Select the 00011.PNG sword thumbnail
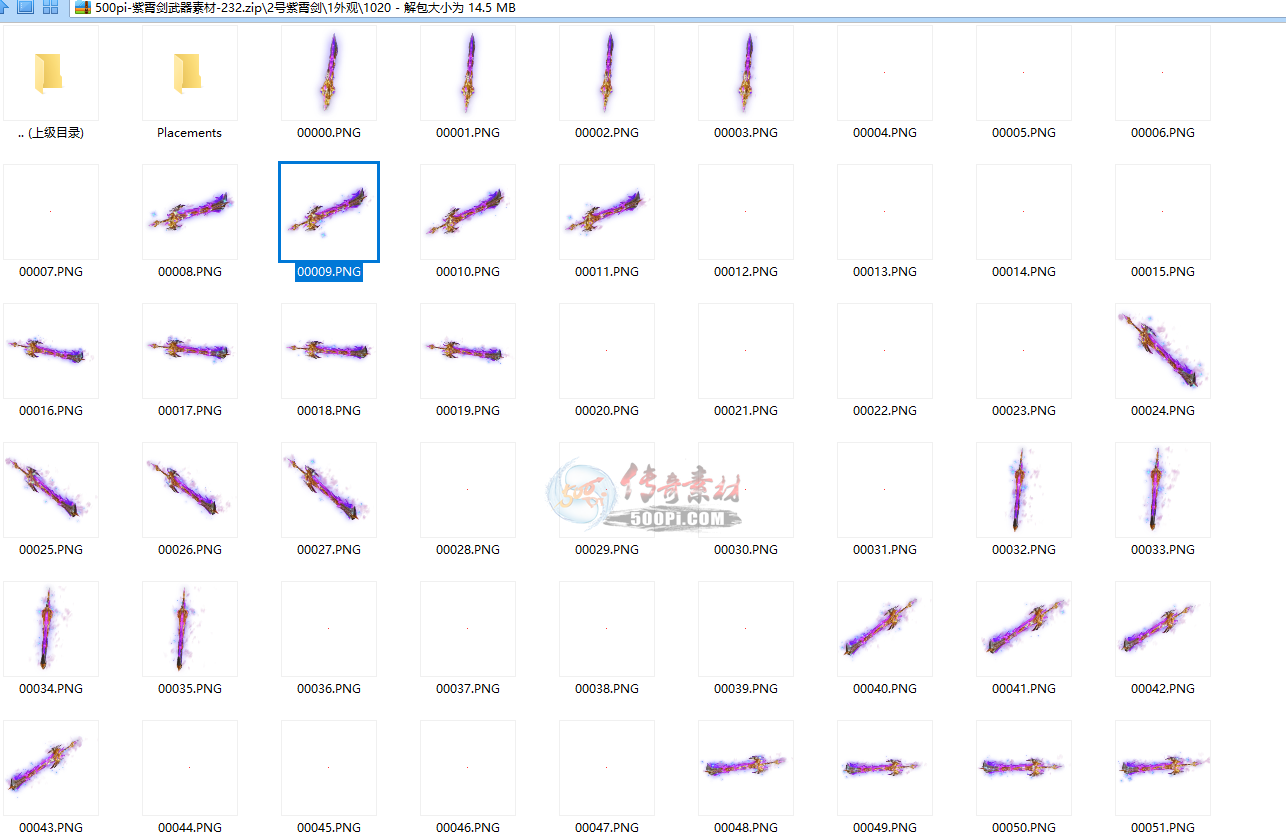The height and width of the screenshot is (837, 1286). coord(607,212)
